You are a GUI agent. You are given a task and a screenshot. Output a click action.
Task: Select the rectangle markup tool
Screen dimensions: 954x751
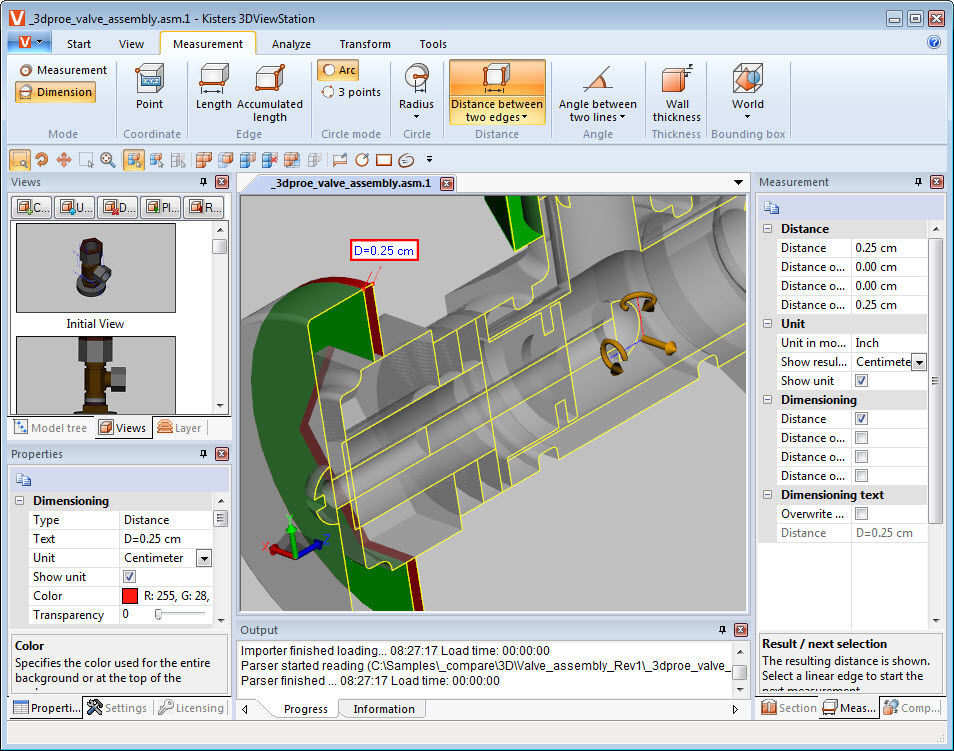[384, 160]
